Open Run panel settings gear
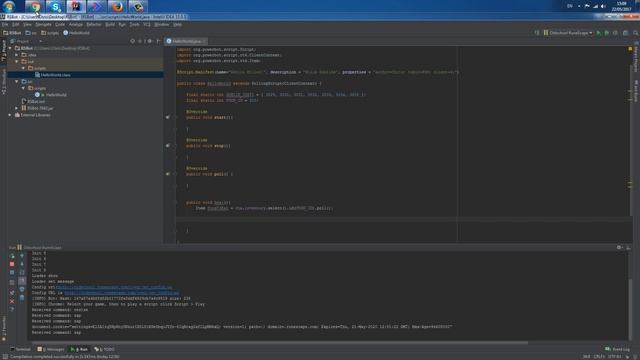The height and width of the screenshot is (360, 640). 620,247
